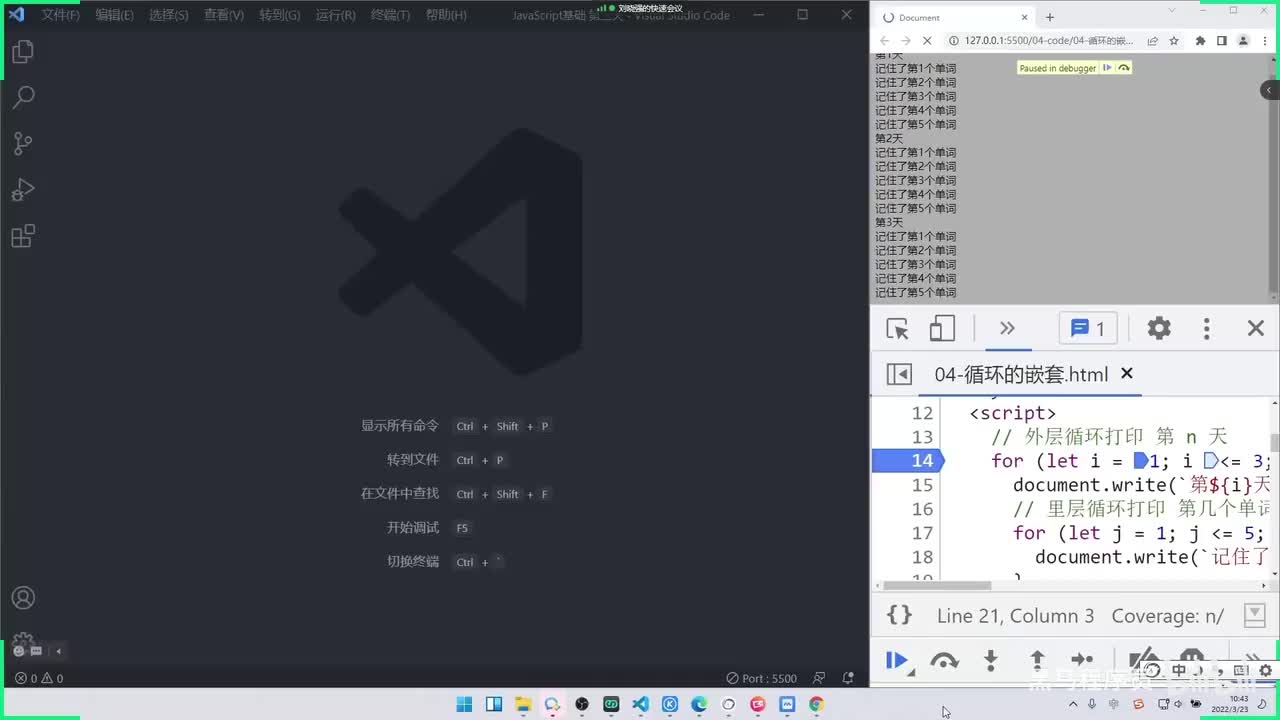The image size is (1280, 720).
Task: Open the VS Code Search view
Action: pyautogui.click(x=23, y=97)
